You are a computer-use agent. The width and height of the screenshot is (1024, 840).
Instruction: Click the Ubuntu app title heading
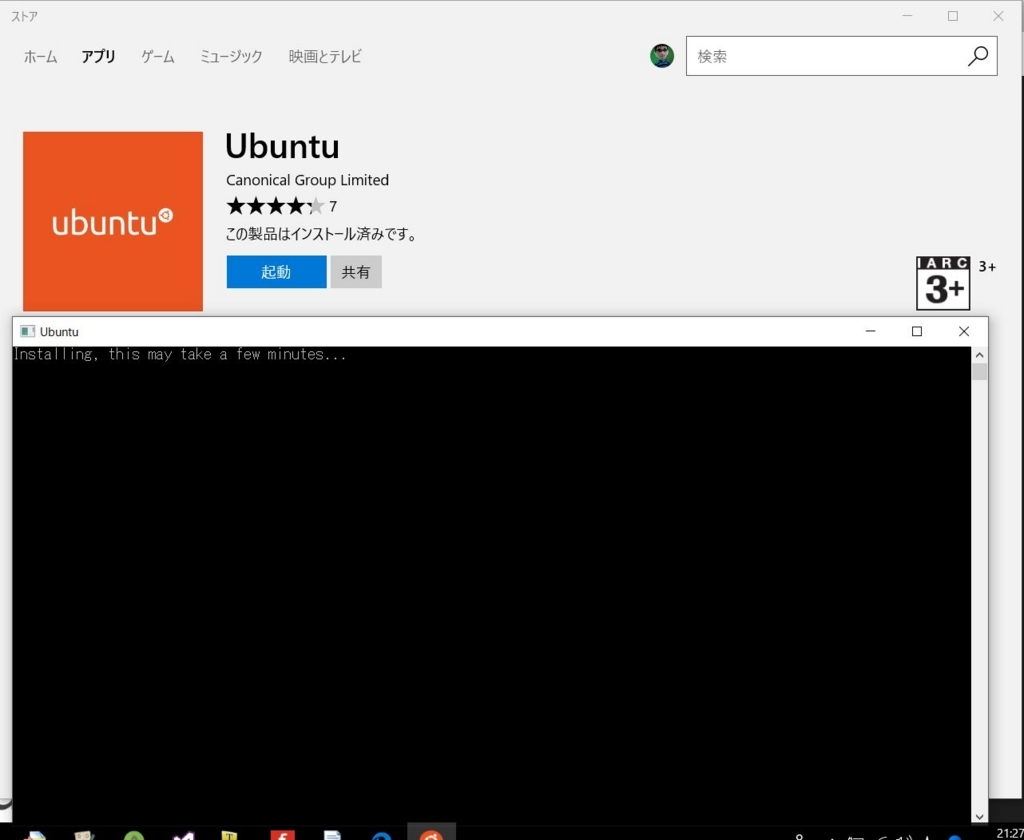[x=282, y=146]
